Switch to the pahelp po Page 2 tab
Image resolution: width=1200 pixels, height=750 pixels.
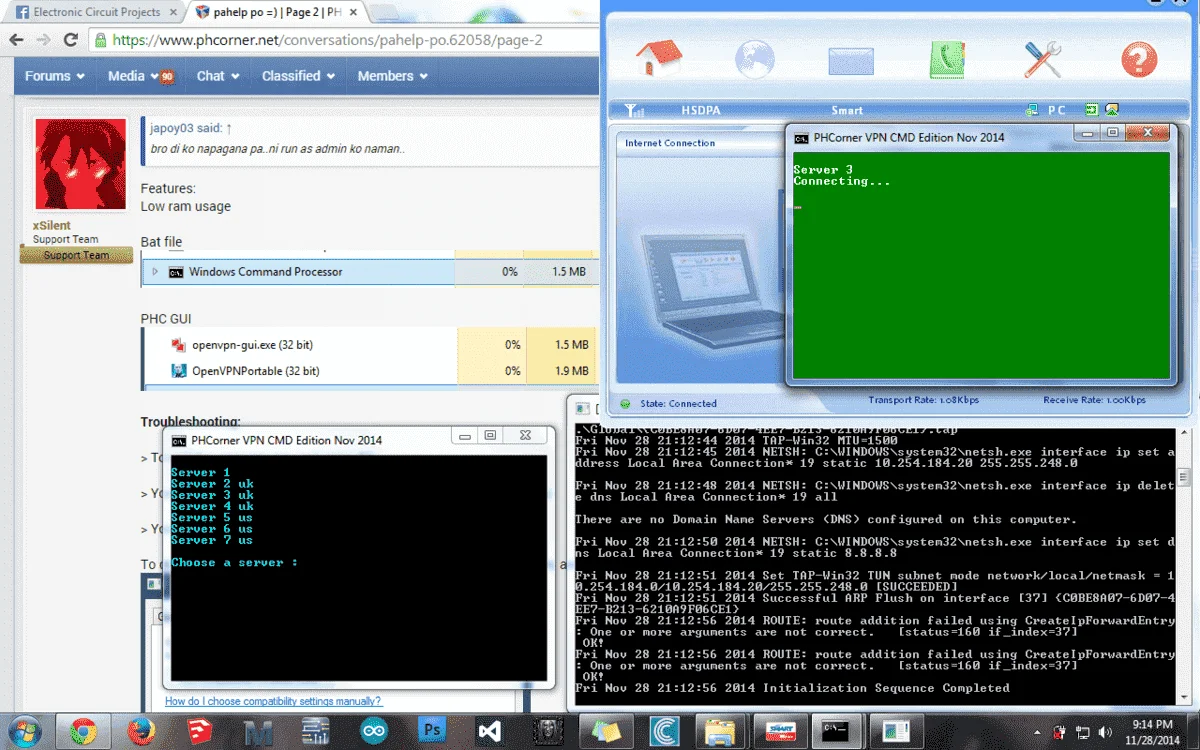(x=274, y=13)
